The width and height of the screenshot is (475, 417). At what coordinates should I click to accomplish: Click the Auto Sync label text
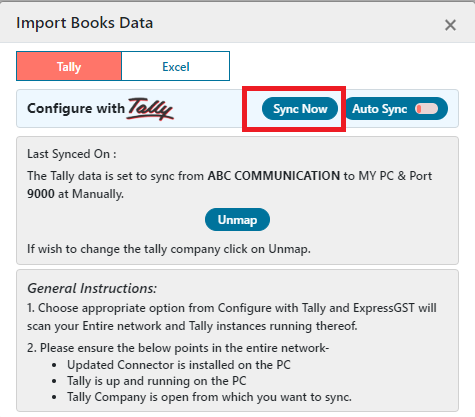[x=380, y=109]
